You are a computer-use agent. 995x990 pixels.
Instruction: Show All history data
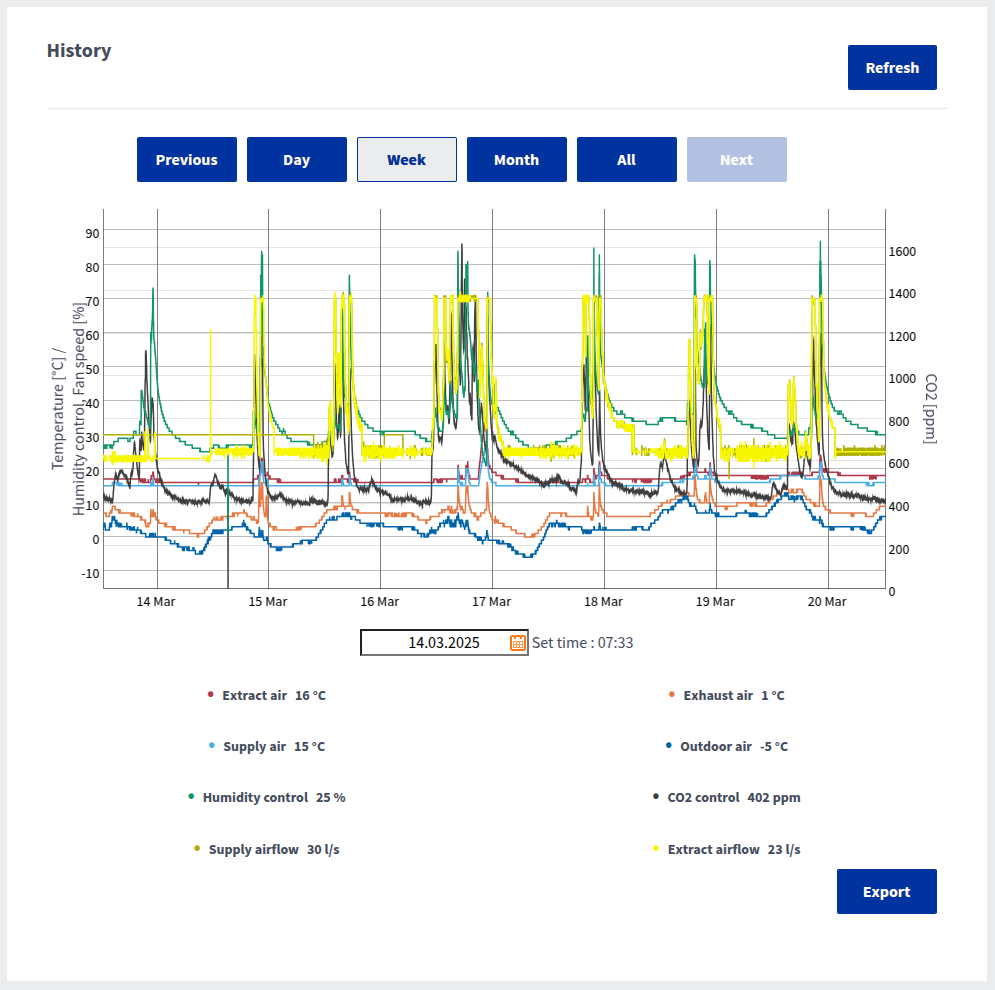click(x=627, y=160)
